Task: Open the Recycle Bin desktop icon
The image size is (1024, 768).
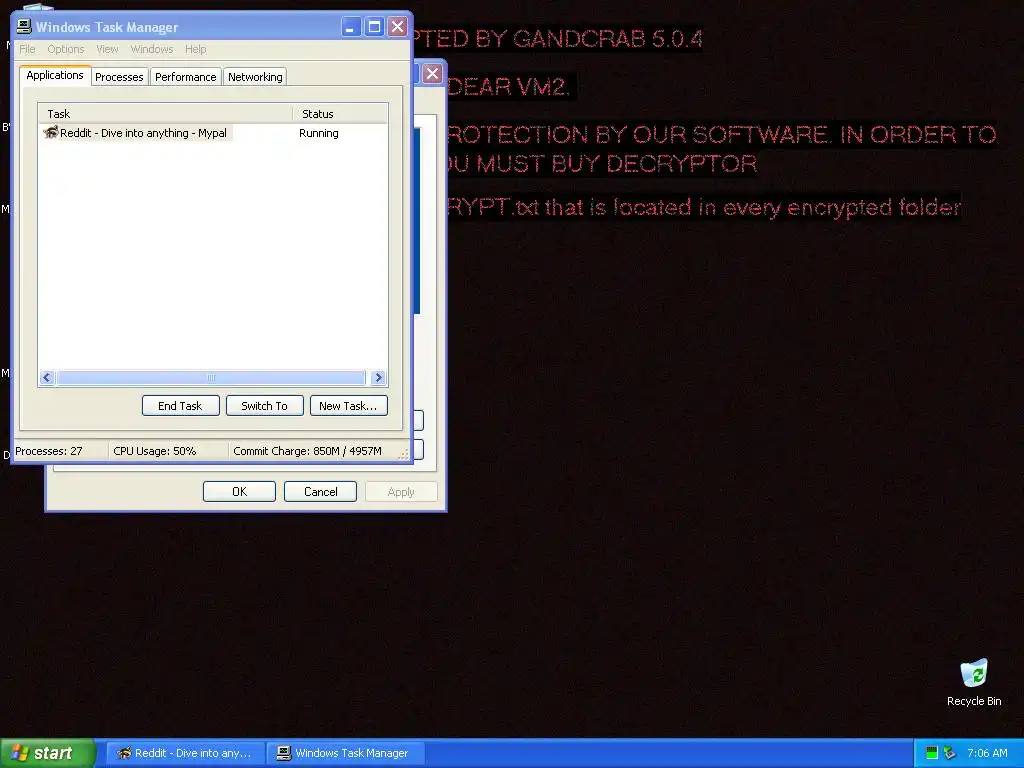Action: tap(974, 682)
